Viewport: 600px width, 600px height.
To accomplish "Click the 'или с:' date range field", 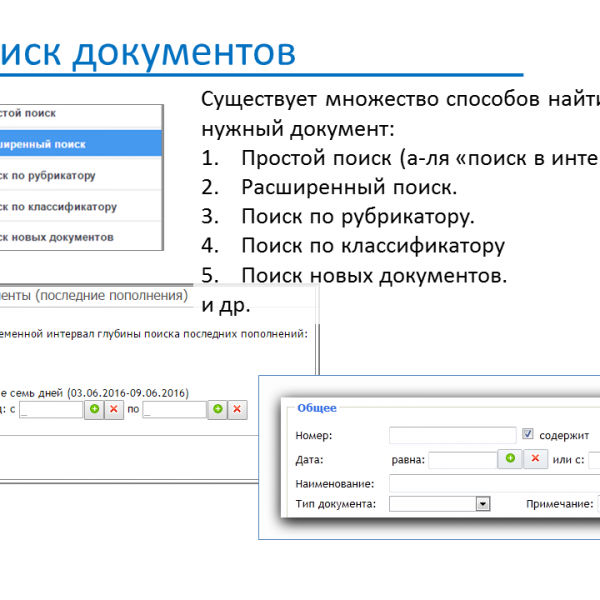I will click(594, 460).
